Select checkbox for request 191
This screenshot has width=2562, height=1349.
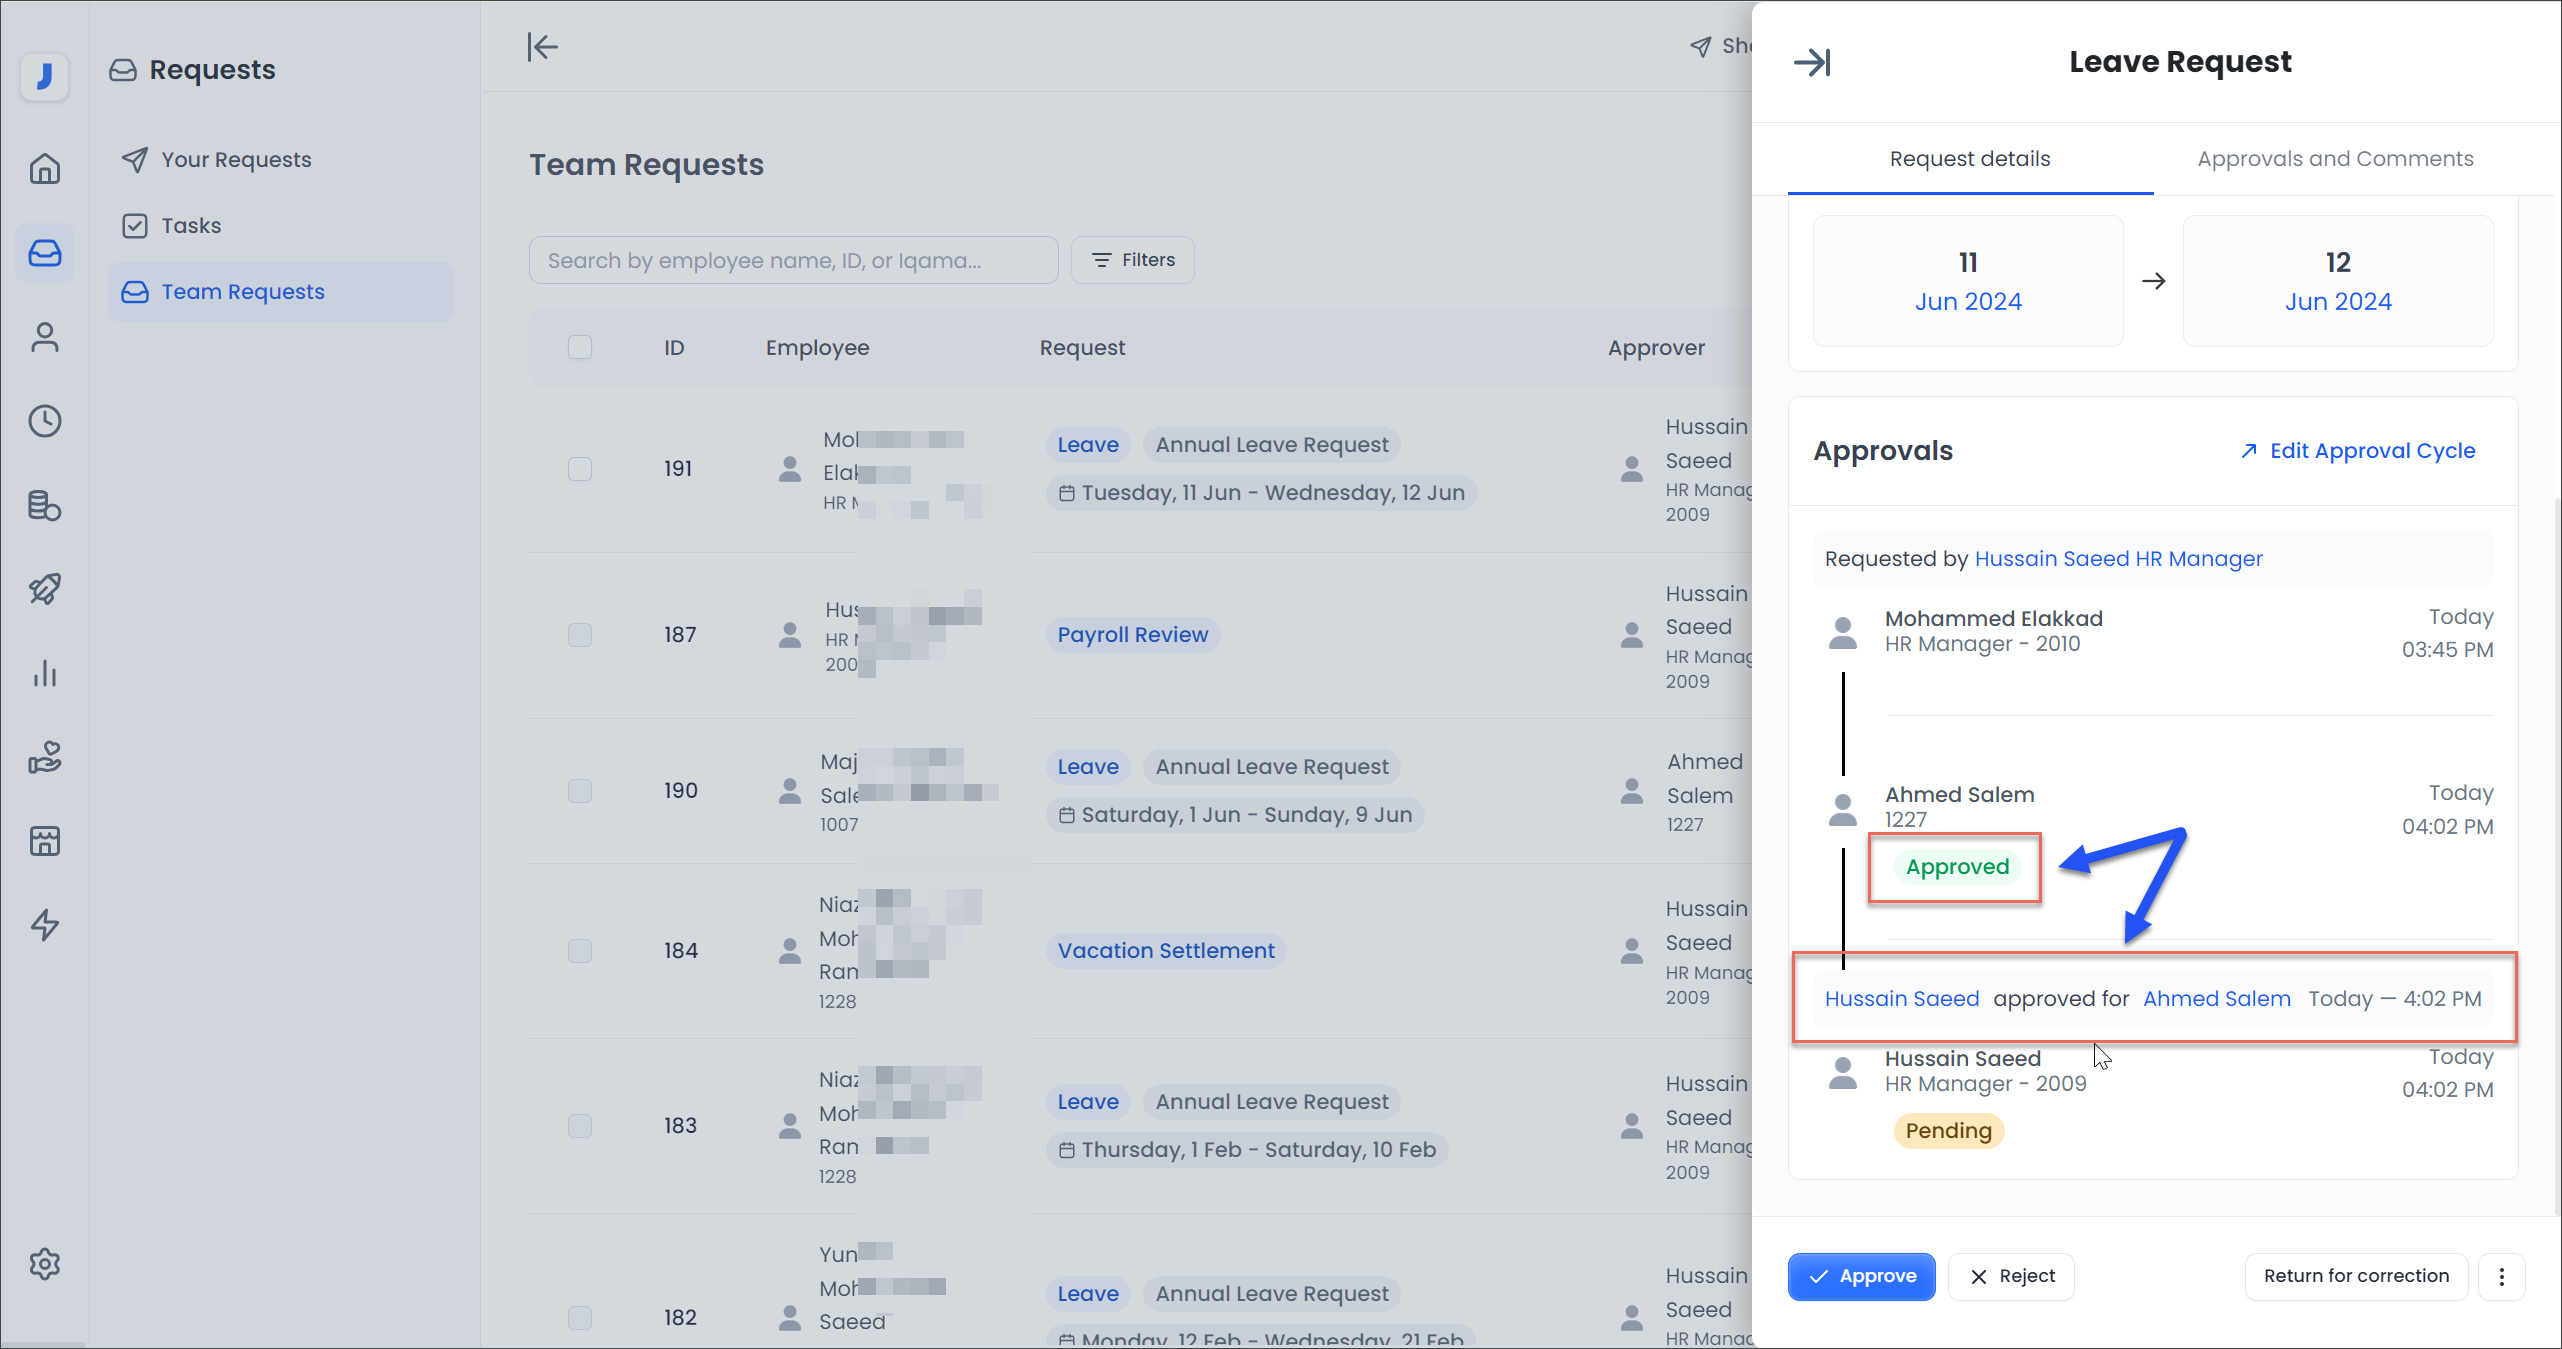580,469
